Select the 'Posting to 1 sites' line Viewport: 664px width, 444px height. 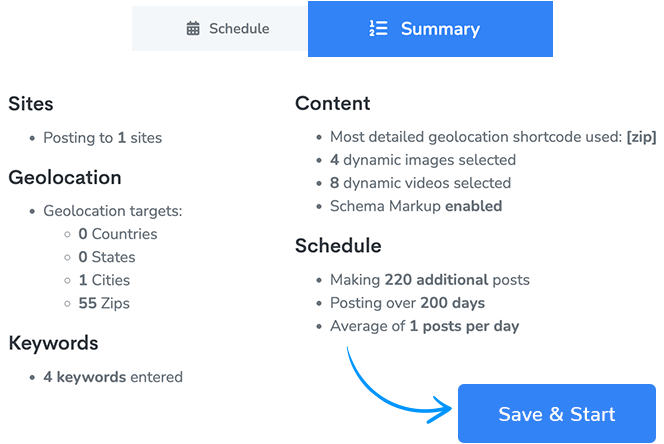(102, 138)
